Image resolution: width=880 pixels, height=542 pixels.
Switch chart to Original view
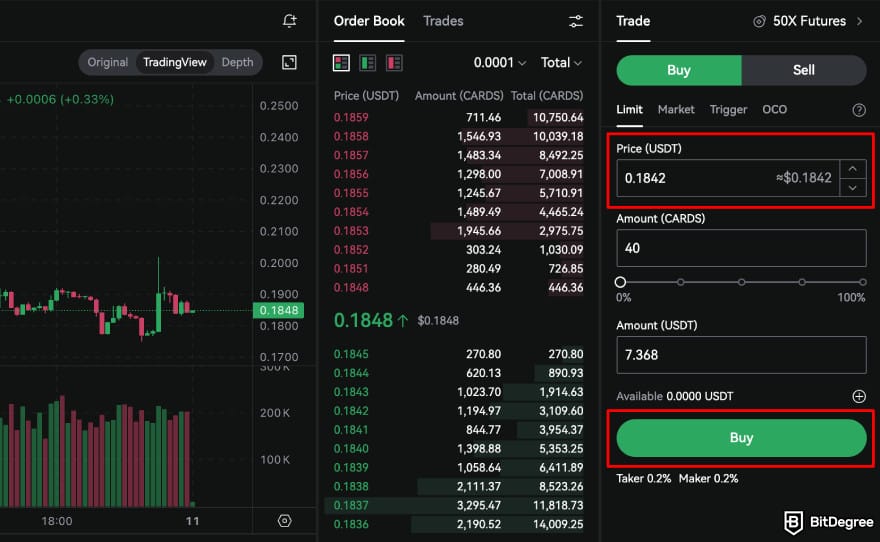(x=108, y=62)
